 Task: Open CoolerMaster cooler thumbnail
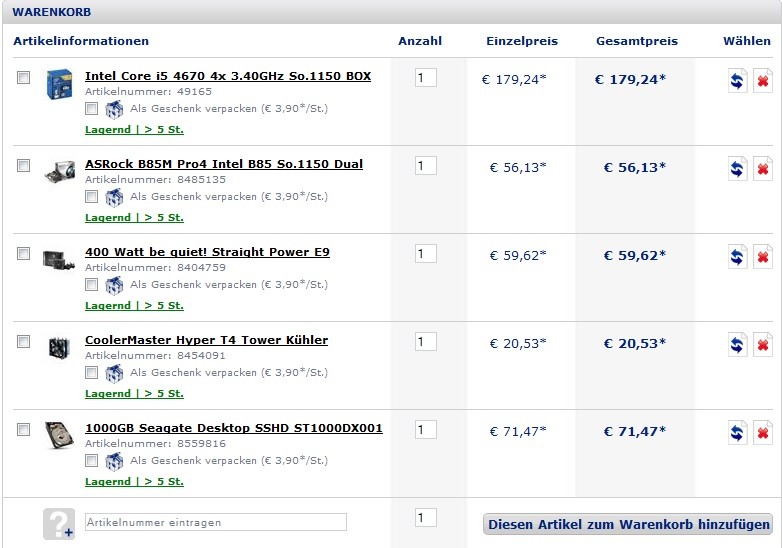(x=59, y=348)
